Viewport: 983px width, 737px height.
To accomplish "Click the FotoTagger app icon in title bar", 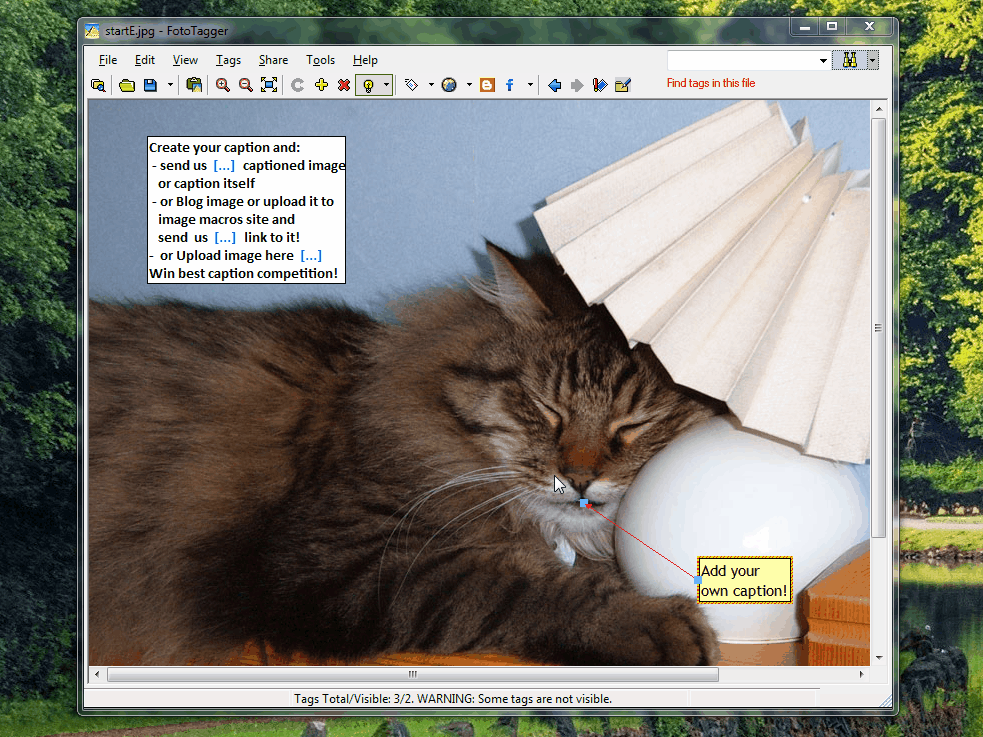I will click(92, 31).
